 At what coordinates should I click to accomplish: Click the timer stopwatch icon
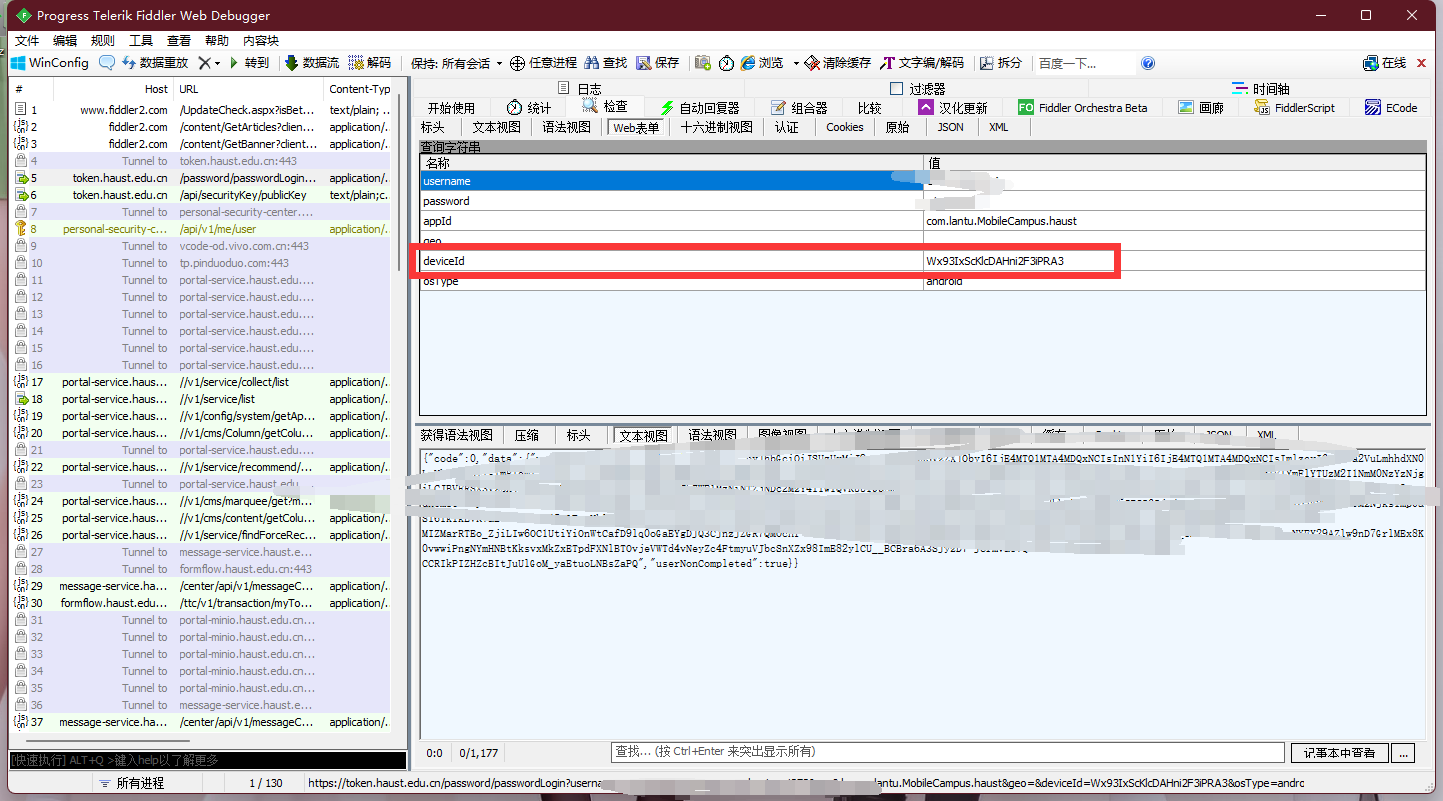point(726,63)
